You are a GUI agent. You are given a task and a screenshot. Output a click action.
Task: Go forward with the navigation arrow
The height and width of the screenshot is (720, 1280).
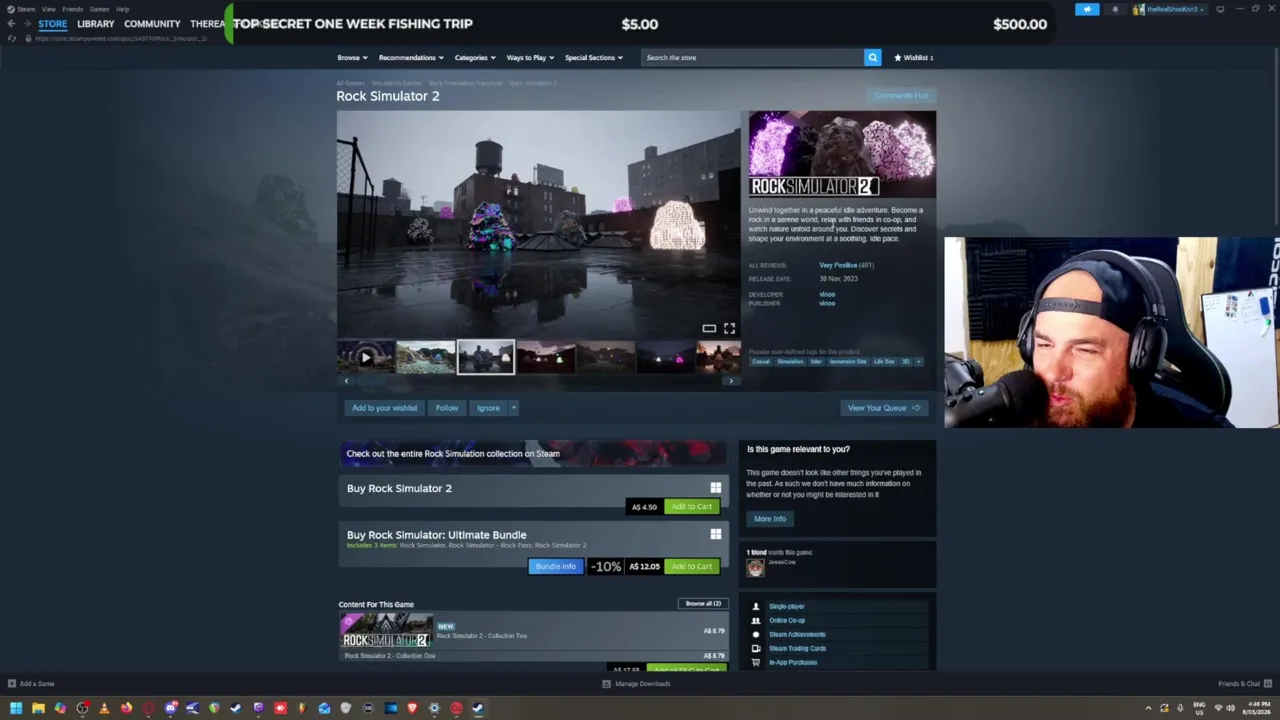pyautogui.click(x=26, y=24)
